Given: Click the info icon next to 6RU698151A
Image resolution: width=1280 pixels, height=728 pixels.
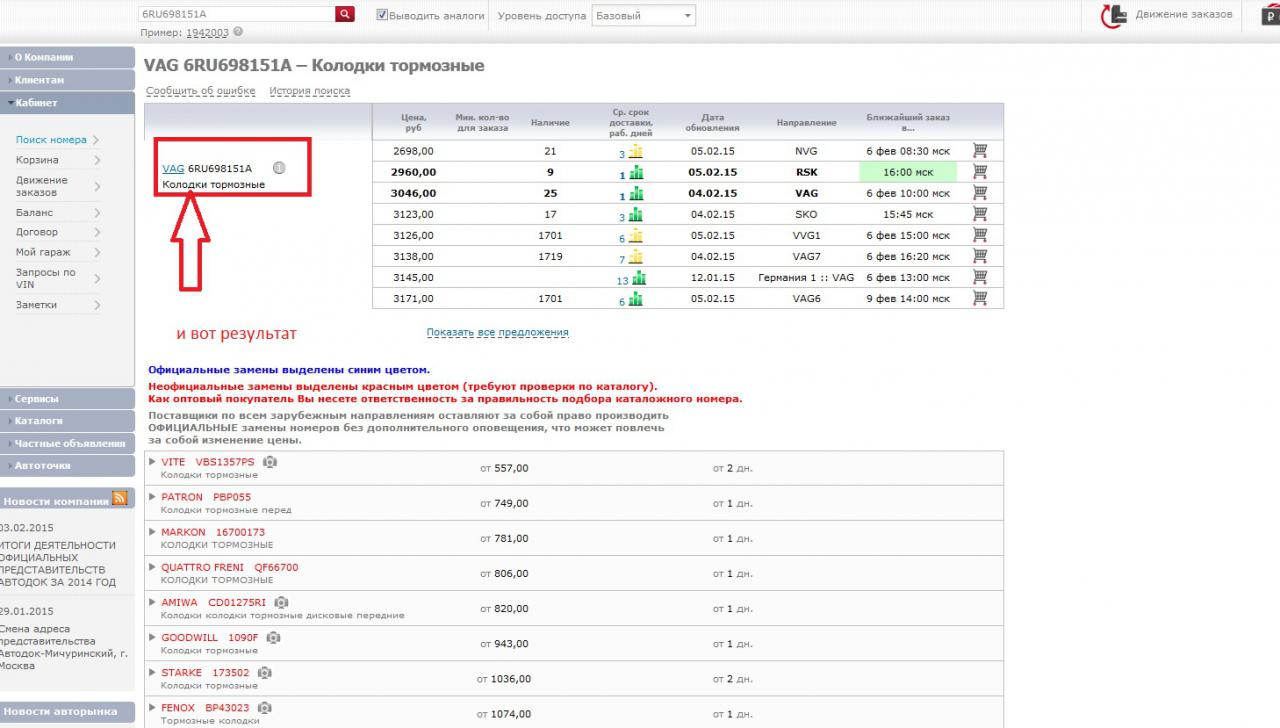Looking at the screenshot, I should (x=279, y=168).
